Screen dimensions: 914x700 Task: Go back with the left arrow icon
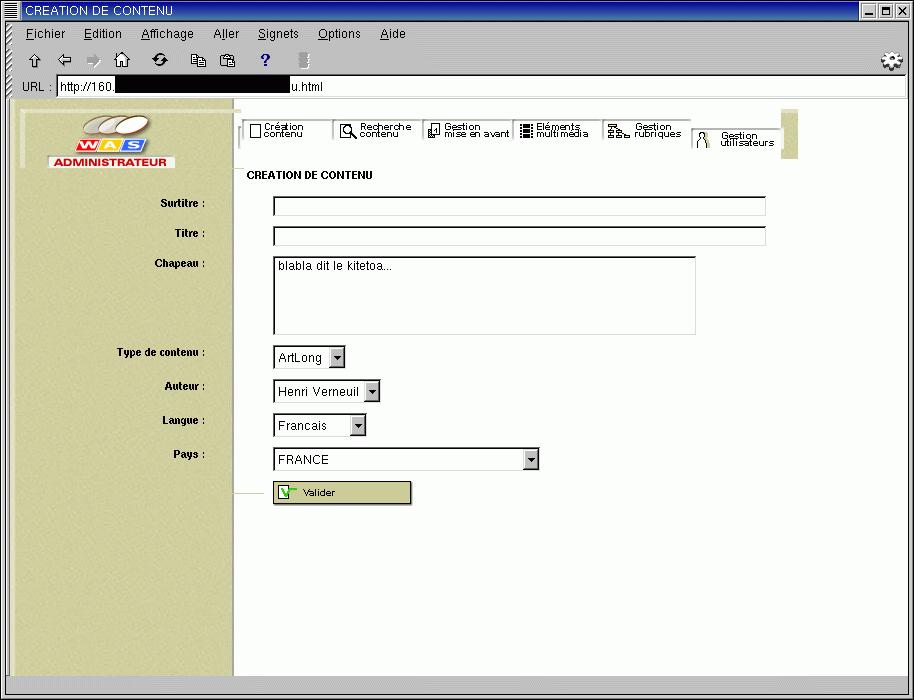[x=65, y=61]
